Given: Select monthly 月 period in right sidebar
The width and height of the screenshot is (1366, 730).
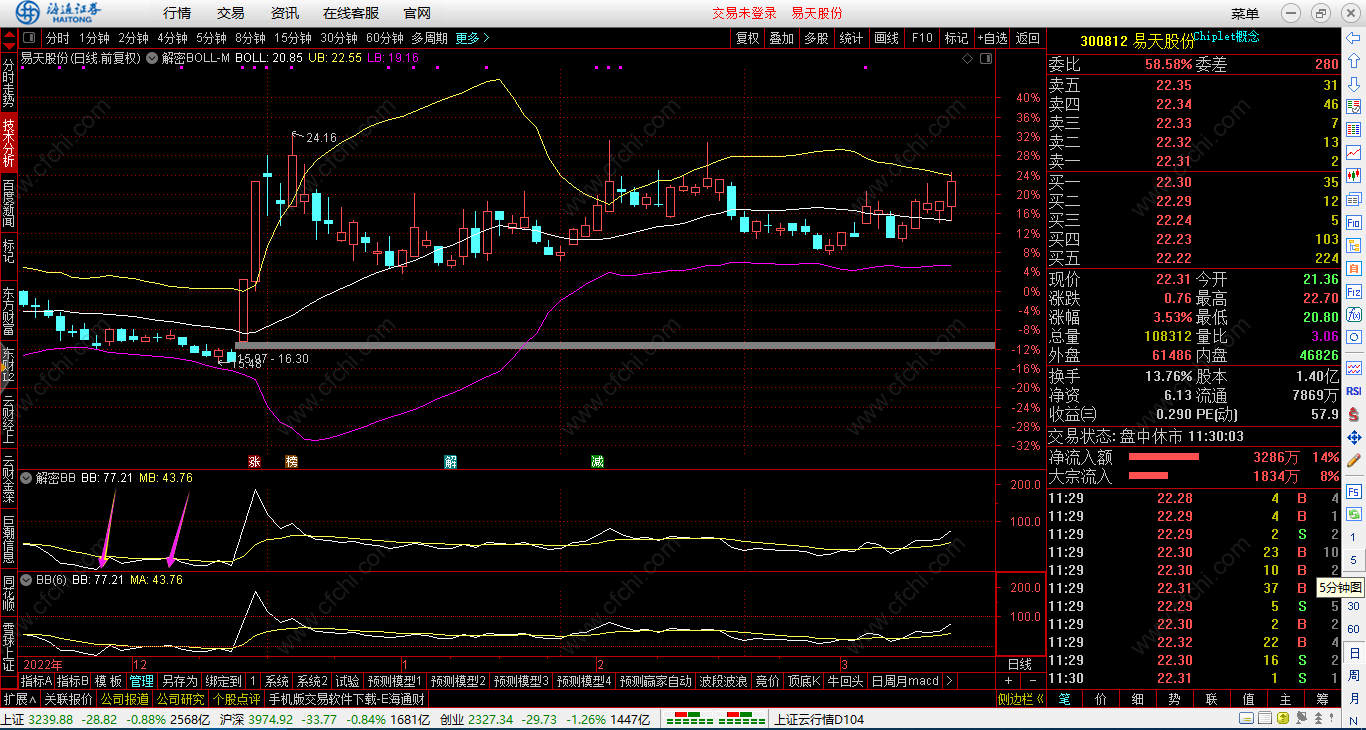Looking at the screenshot, I should [x=1353, y=698].
